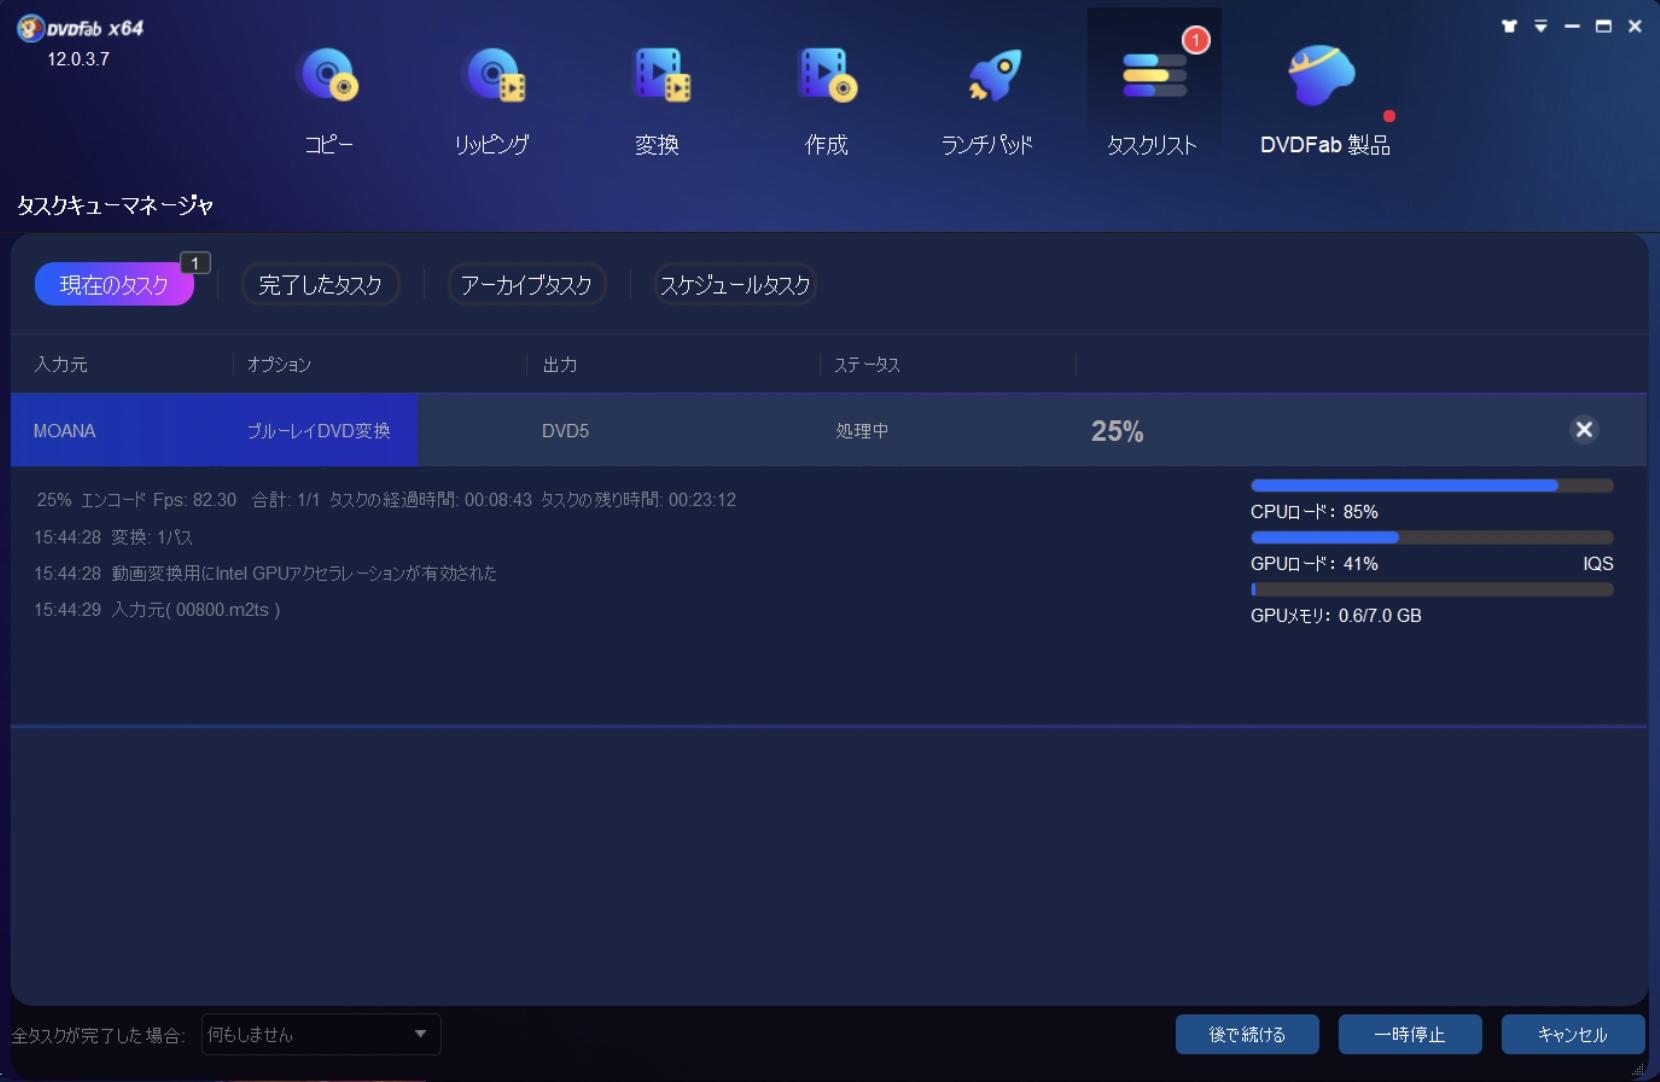The width and height of the screenshot is (1660, 1082).
Task: Click 入力元 column header
Action: (61, 365)
